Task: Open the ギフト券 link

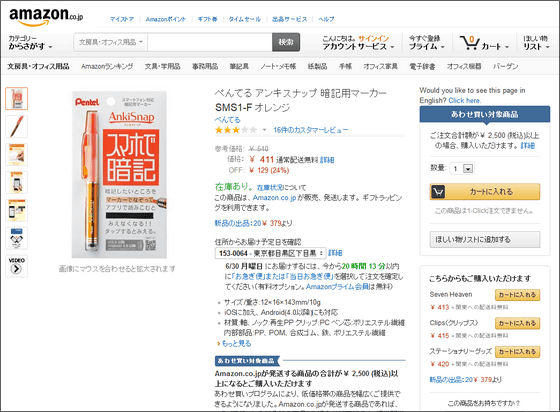Action: click(x=208, y=19)
